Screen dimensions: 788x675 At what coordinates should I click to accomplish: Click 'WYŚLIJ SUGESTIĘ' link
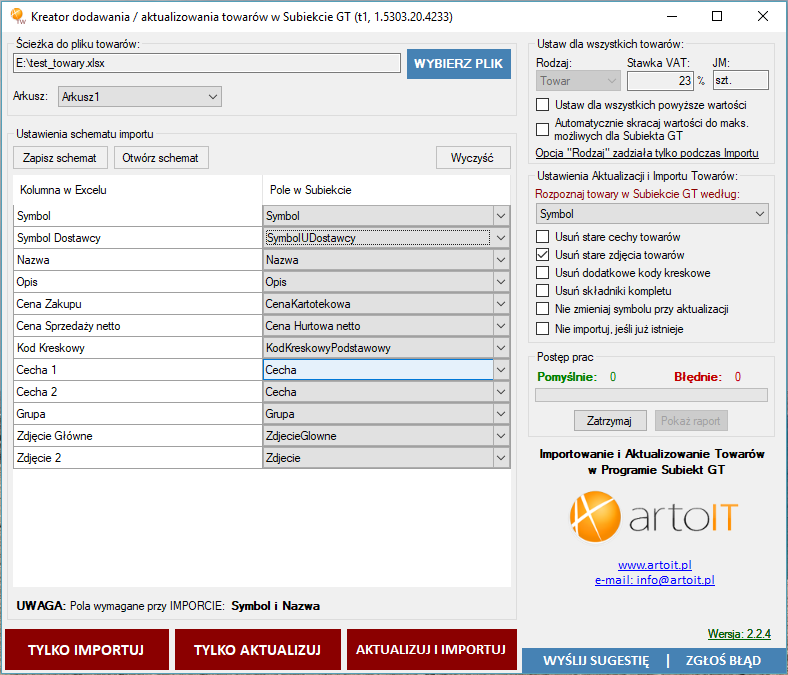[596, 660]
